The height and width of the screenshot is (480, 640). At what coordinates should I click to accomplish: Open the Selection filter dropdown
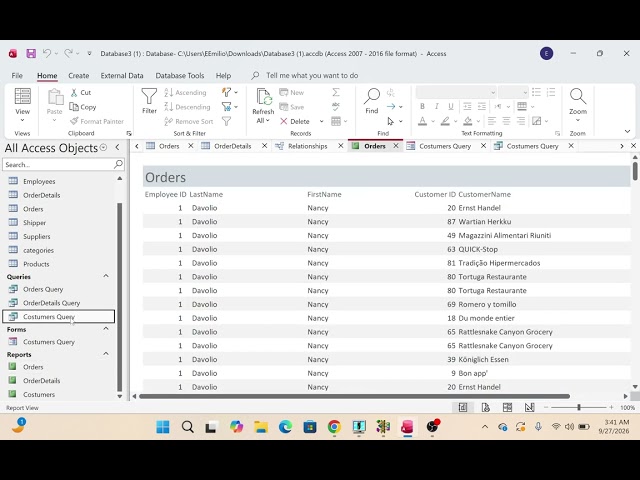pos(230,93)
